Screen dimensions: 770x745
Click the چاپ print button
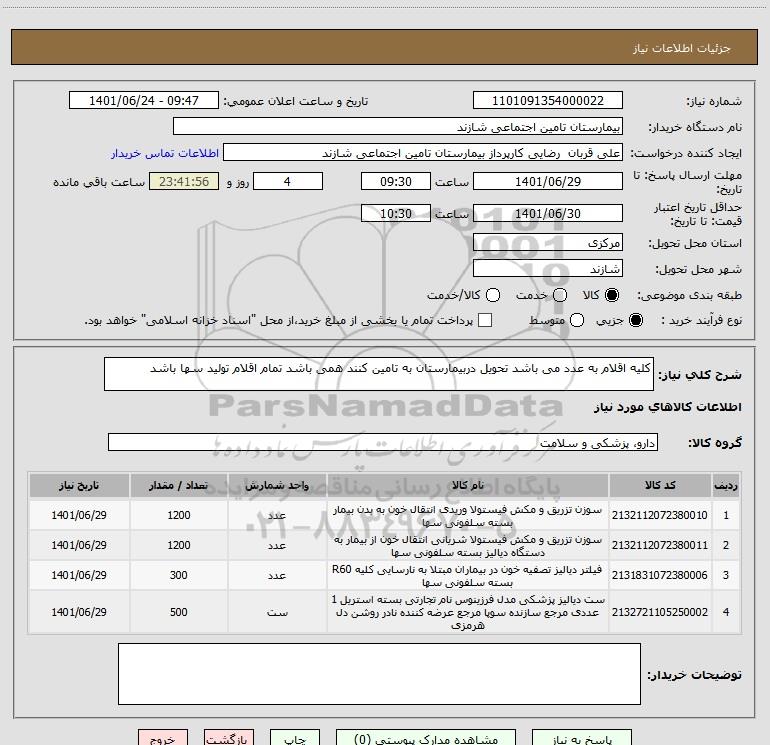[295, 737]
